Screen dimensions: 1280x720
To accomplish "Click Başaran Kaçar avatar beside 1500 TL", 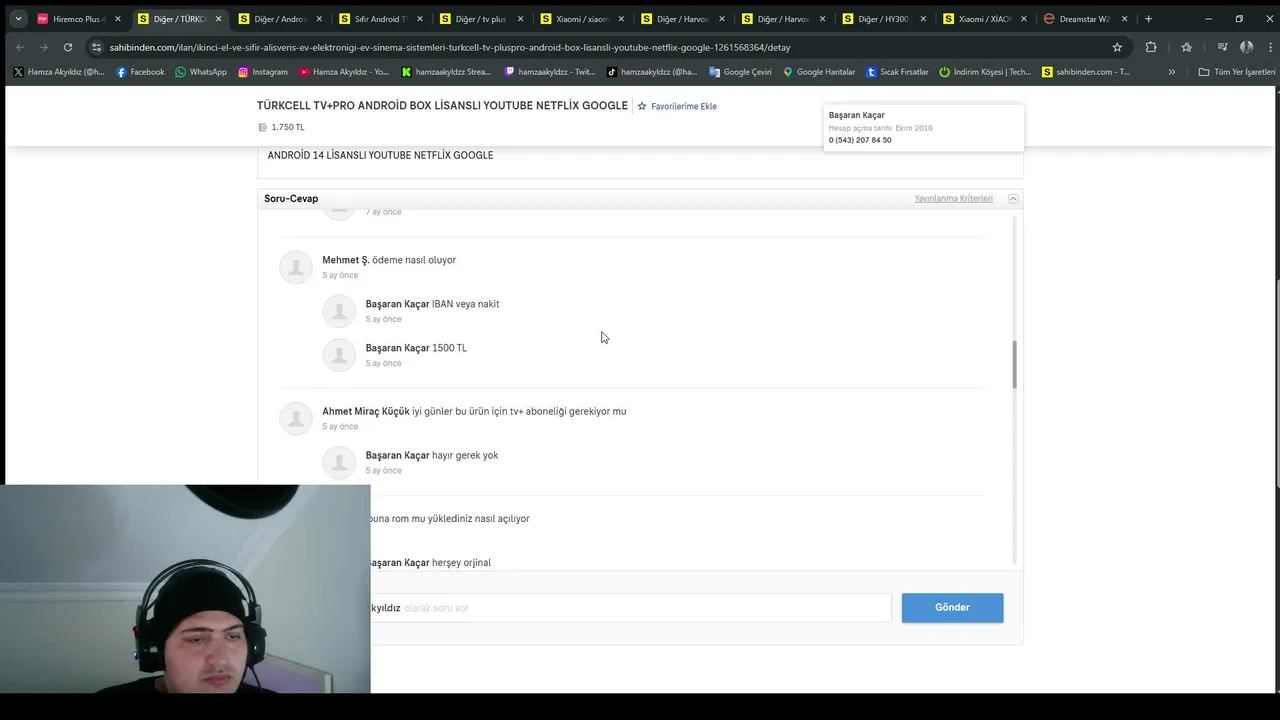I will coord(339,355).
